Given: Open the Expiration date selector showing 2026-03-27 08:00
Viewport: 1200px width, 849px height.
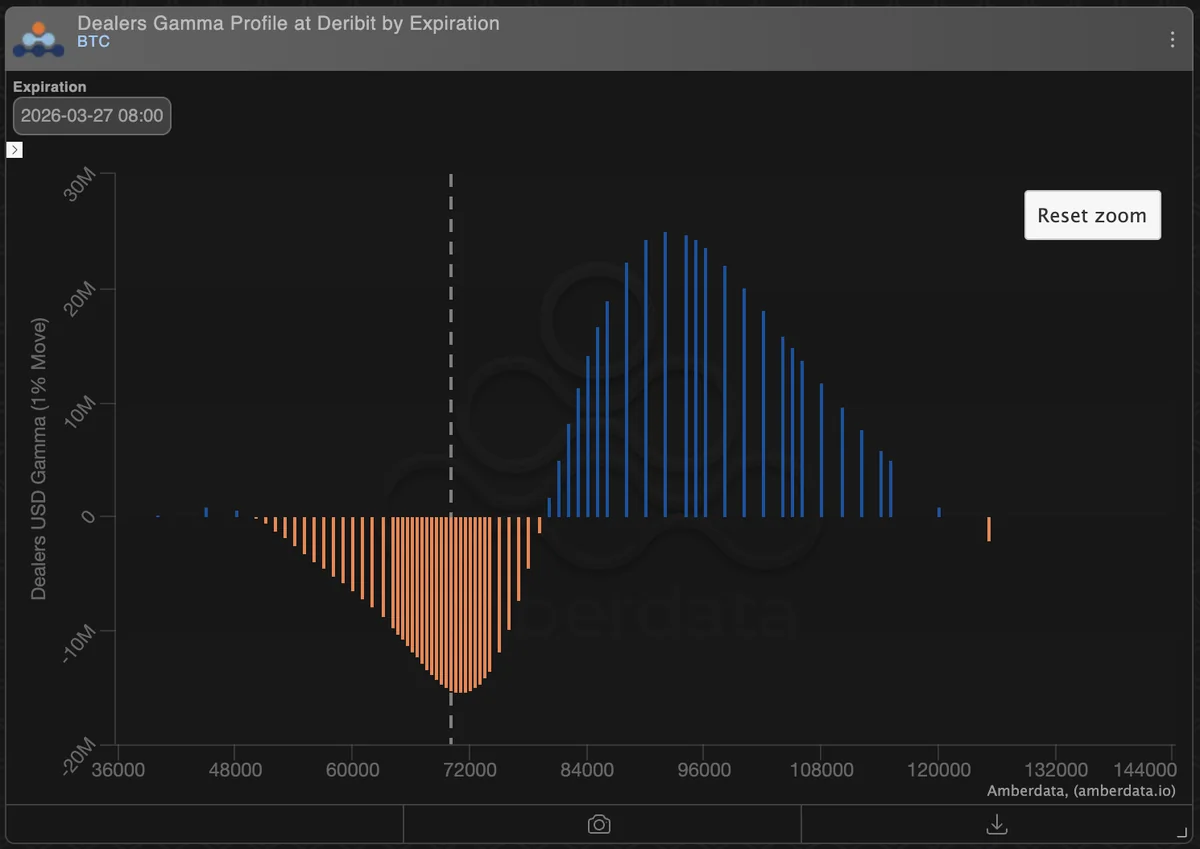Looking at the screenshot, I should (91, 115).
